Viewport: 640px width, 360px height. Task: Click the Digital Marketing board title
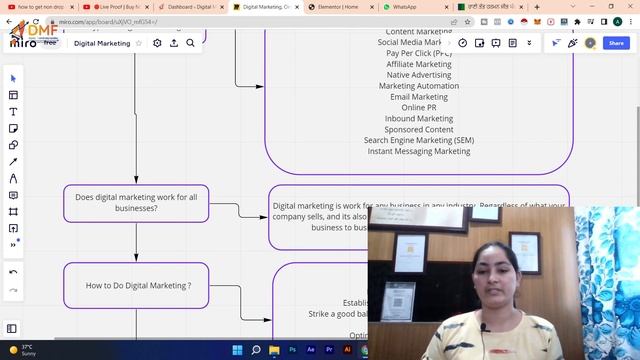(x=102, y=43)
